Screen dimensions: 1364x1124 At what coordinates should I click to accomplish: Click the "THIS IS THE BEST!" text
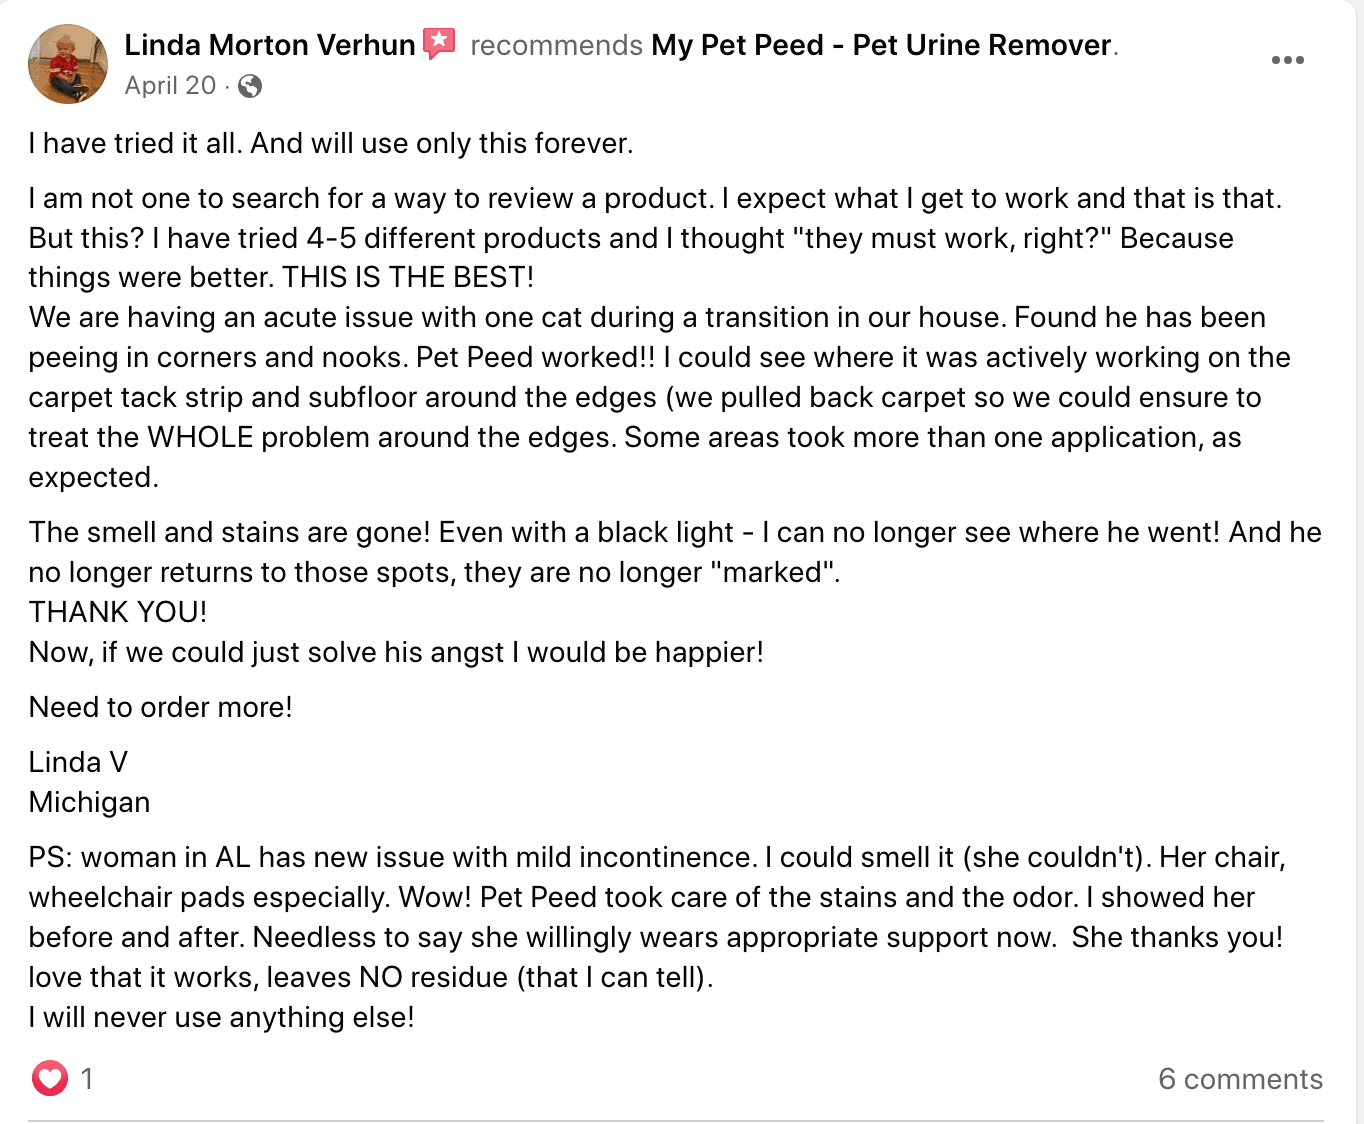coord(408,277)
